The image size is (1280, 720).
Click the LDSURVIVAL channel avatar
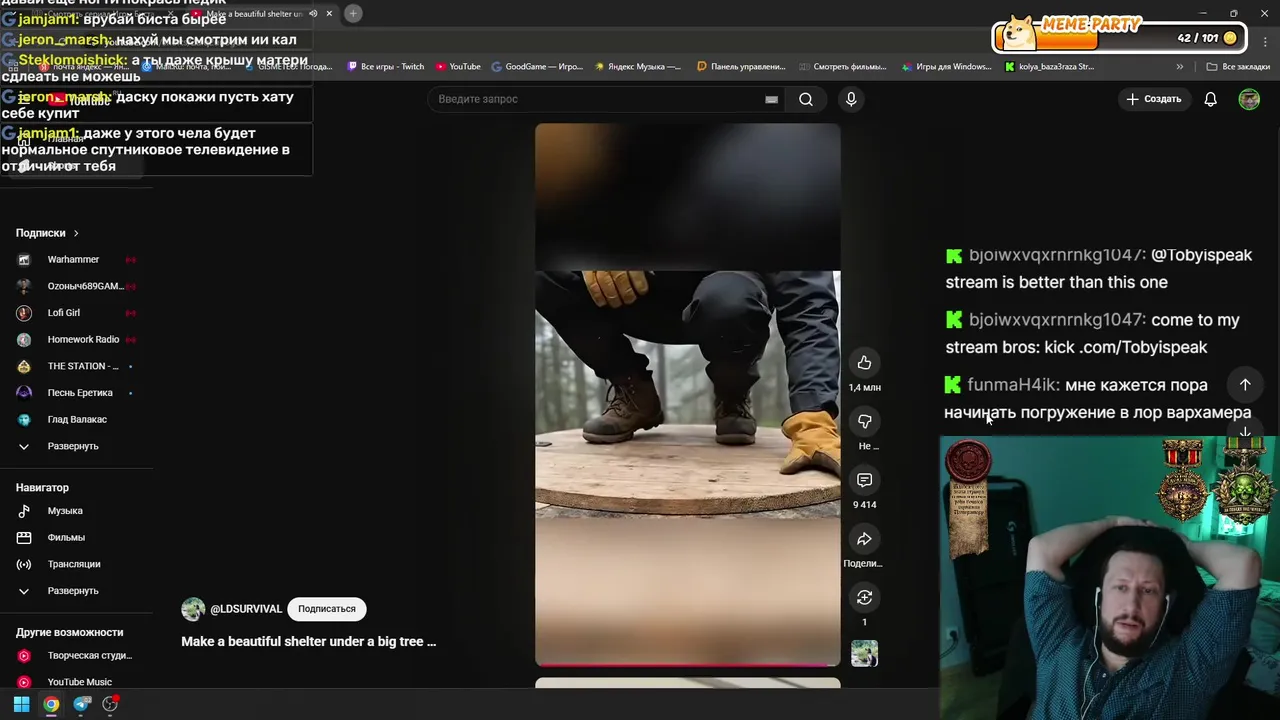tap(193, 609)
